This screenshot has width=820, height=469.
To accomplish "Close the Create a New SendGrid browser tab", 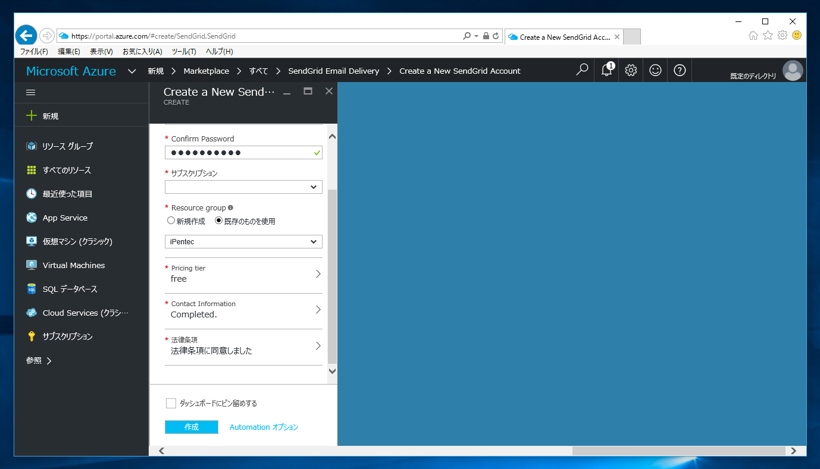I will pos(617,37).
